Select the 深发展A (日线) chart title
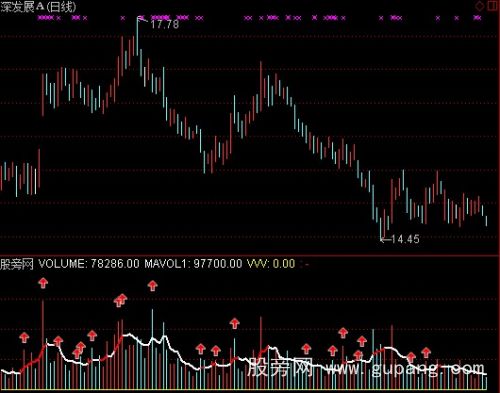This screenshot has width=500, height=393. click(38, 7)
